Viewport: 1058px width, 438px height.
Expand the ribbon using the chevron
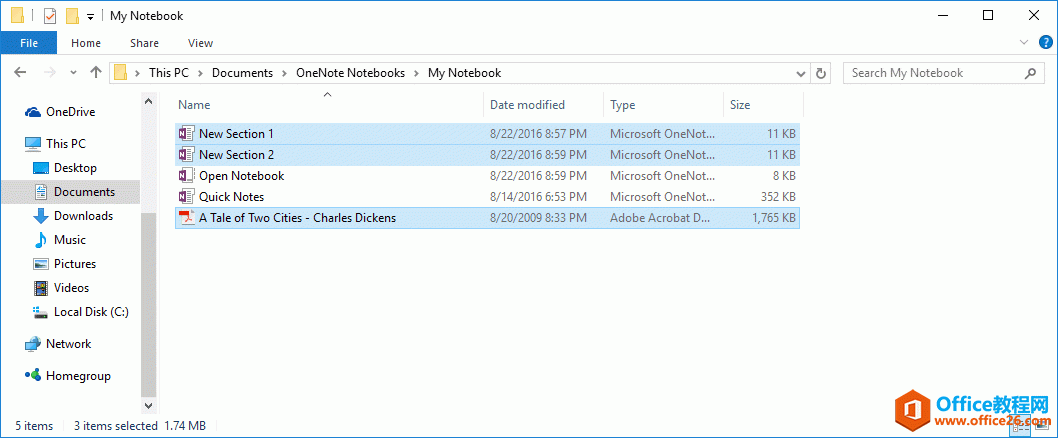(1024, 43)
